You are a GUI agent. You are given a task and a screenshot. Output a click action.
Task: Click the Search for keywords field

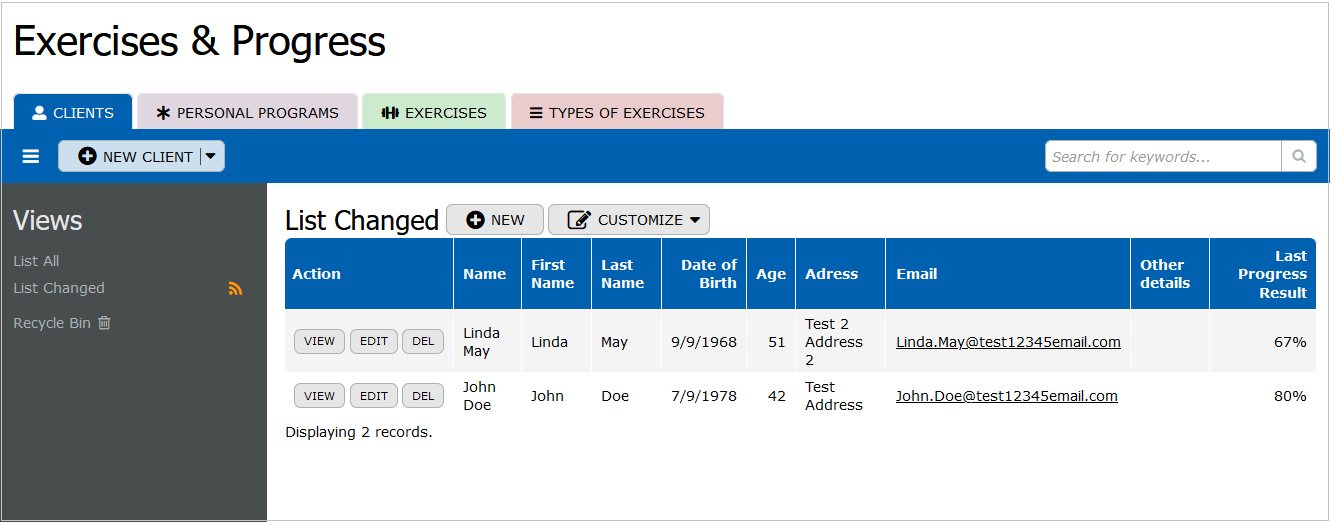(x=1163, y=157)
